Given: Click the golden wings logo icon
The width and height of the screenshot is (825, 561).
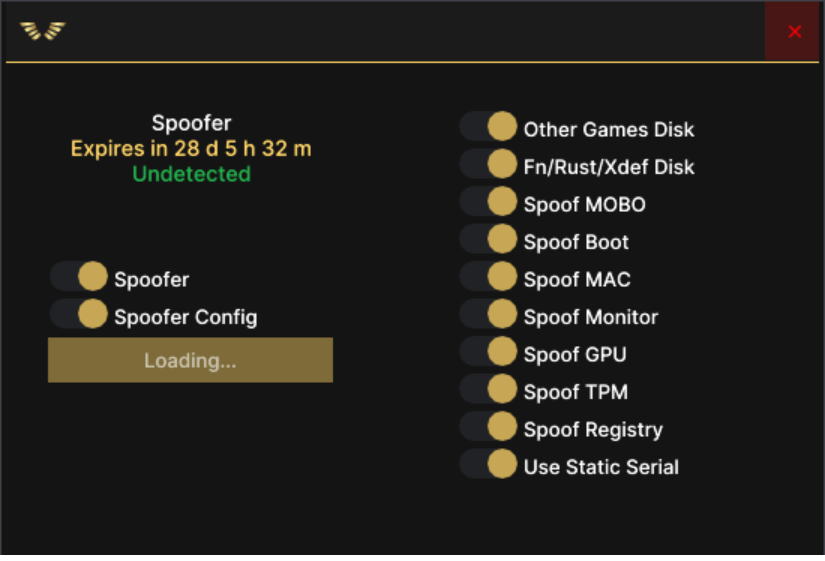Looking at the screenshot, I should [43, 31].
